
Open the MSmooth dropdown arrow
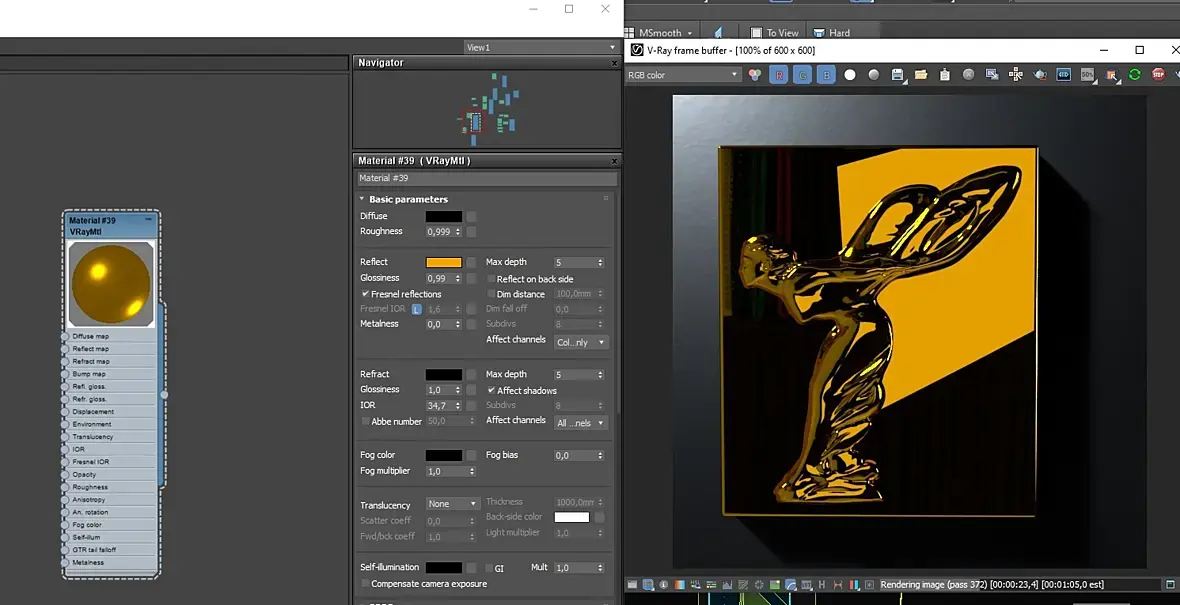coord(689,33)
